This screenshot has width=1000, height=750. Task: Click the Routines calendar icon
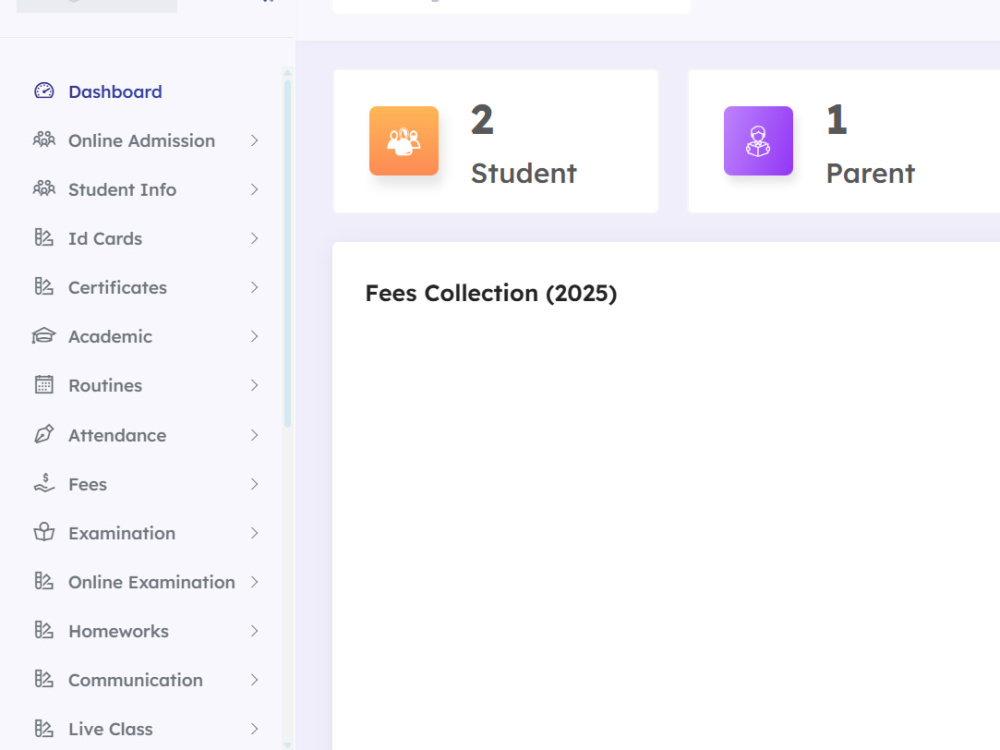pyautogui.click(x=44, y=385)
